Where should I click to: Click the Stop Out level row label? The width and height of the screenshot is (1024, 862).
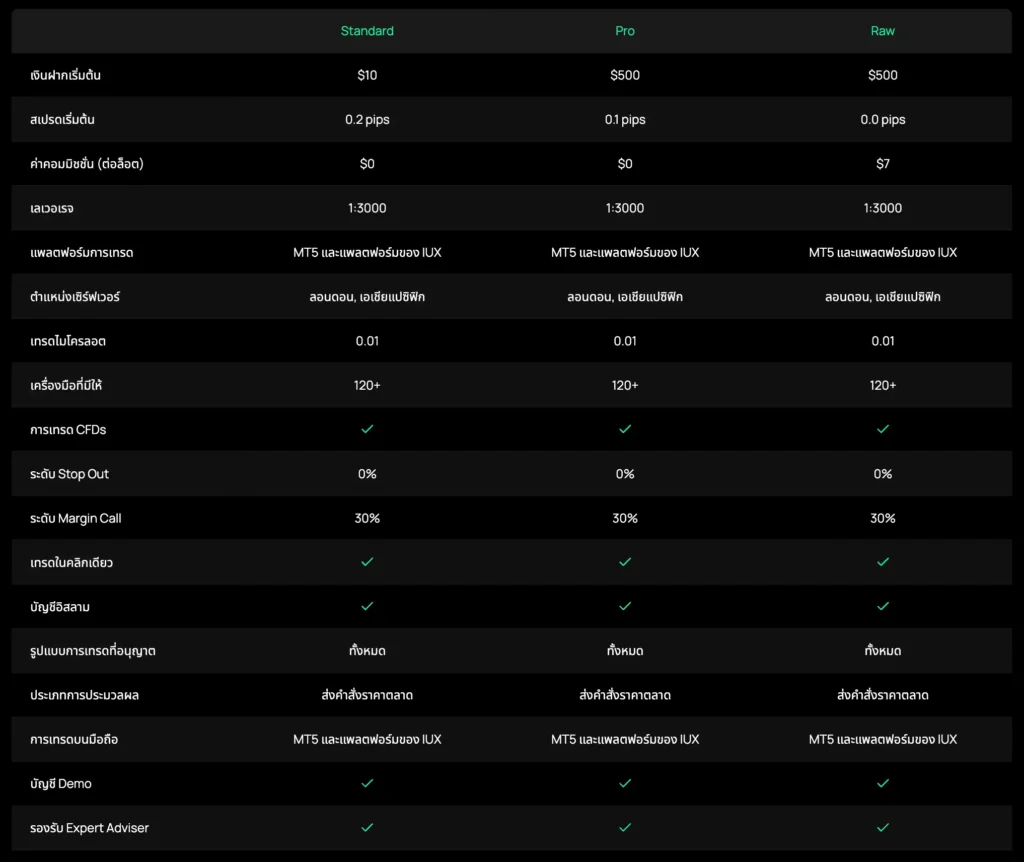pyautogui.click(x=70, y=474)
